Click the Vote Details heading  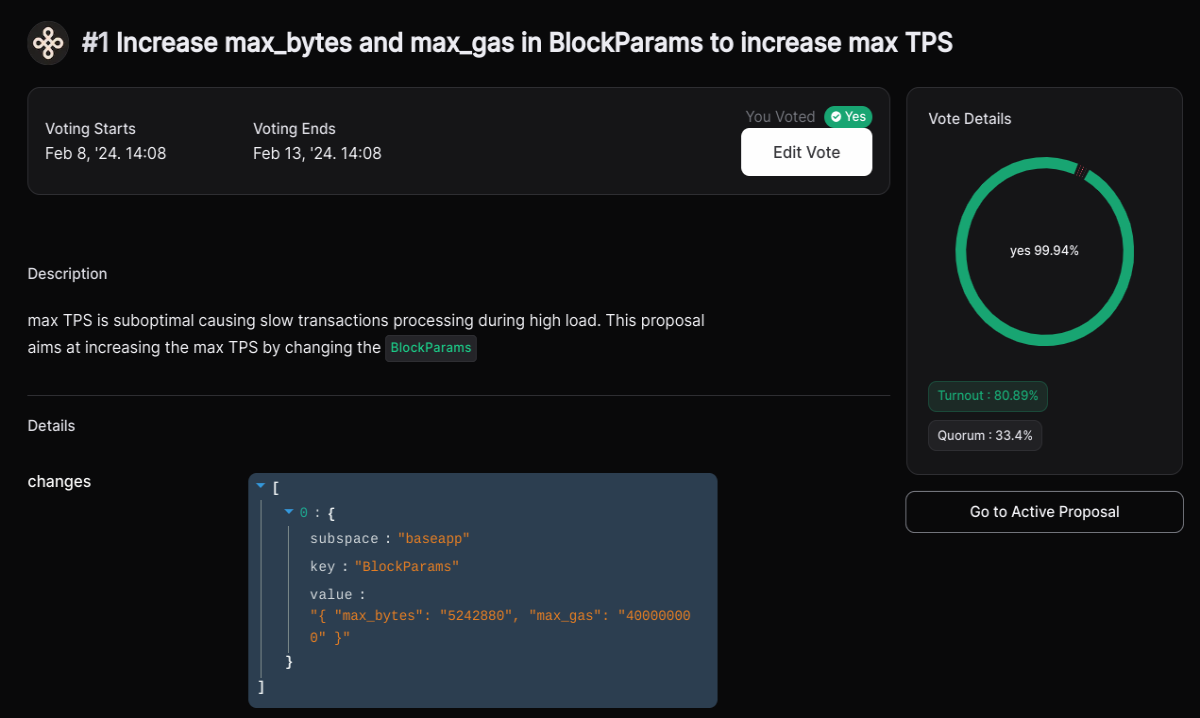[x=970, y=119]
